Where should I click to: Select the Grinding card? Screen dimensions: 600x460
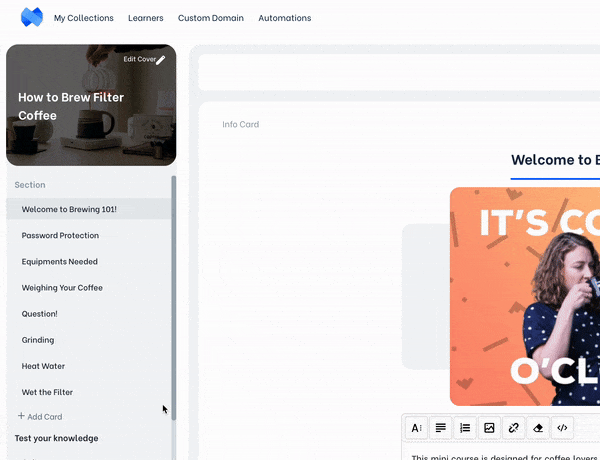point(38,340)
